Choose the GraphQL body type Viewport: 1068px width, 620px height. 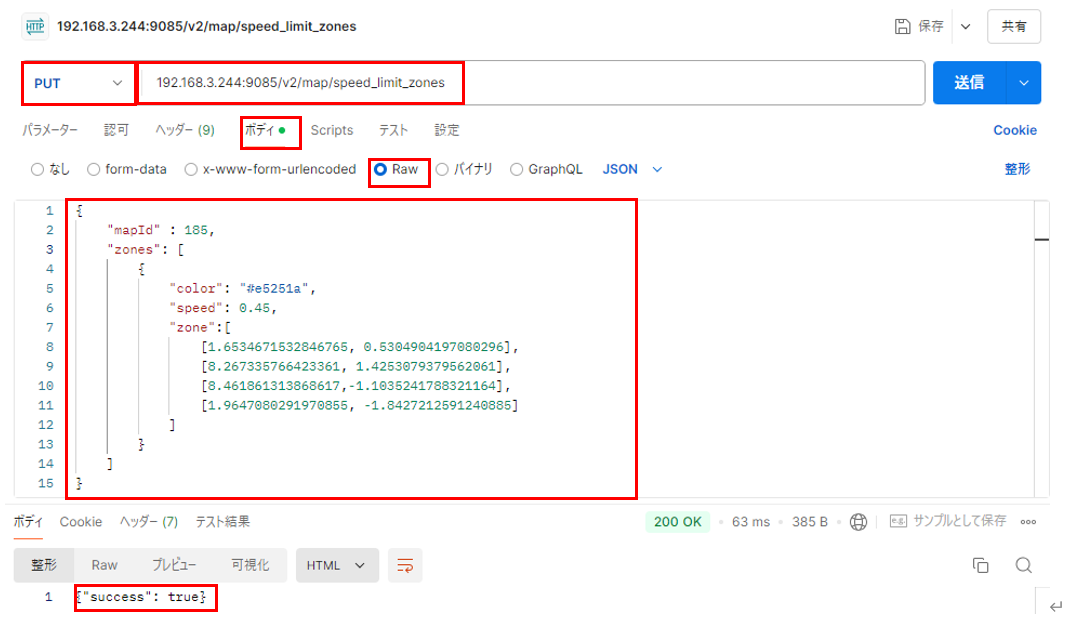pyautogui.click(x=517, y=170)
